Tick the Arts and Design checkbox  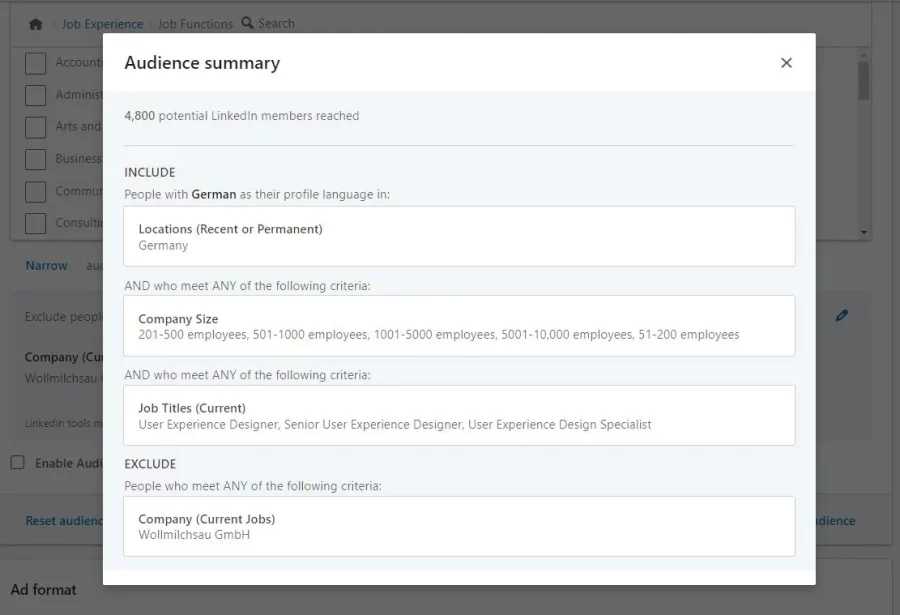(x=36, y=127)
